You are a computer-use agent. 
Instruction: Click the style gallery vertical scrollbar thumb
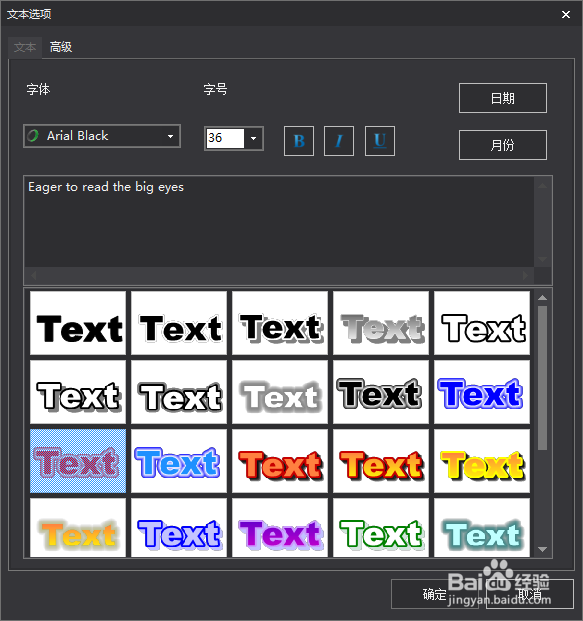coord(543,378)
